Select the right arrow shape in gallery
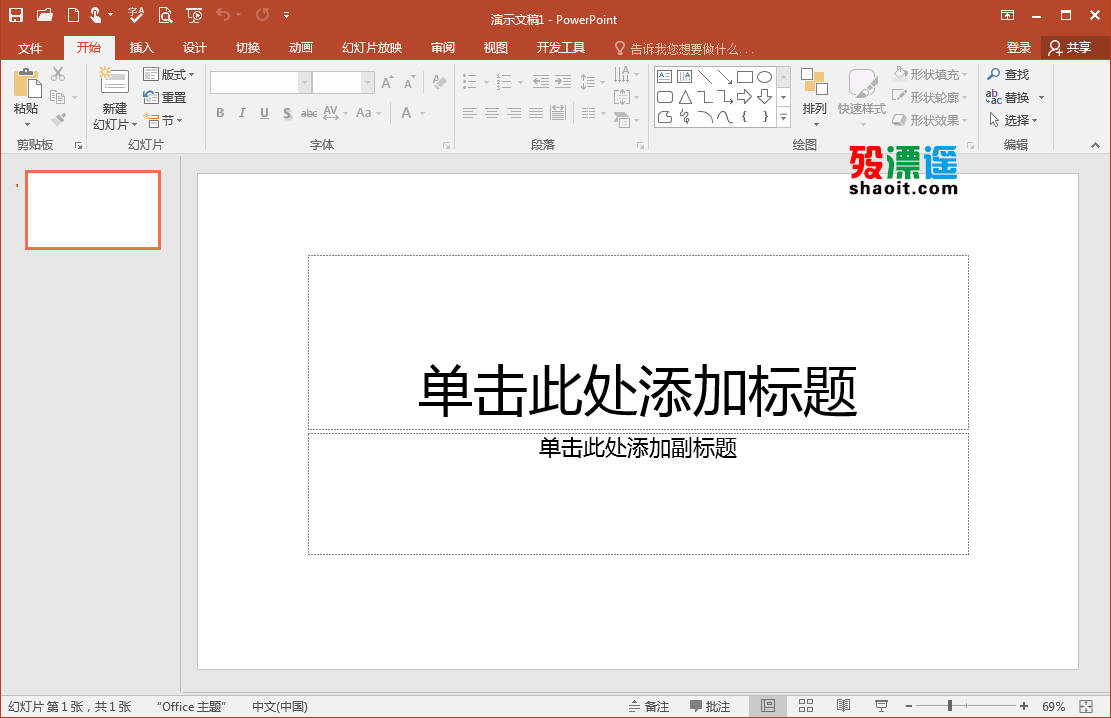This screenshot has height=718, width=1111. [x=744, y=97]
